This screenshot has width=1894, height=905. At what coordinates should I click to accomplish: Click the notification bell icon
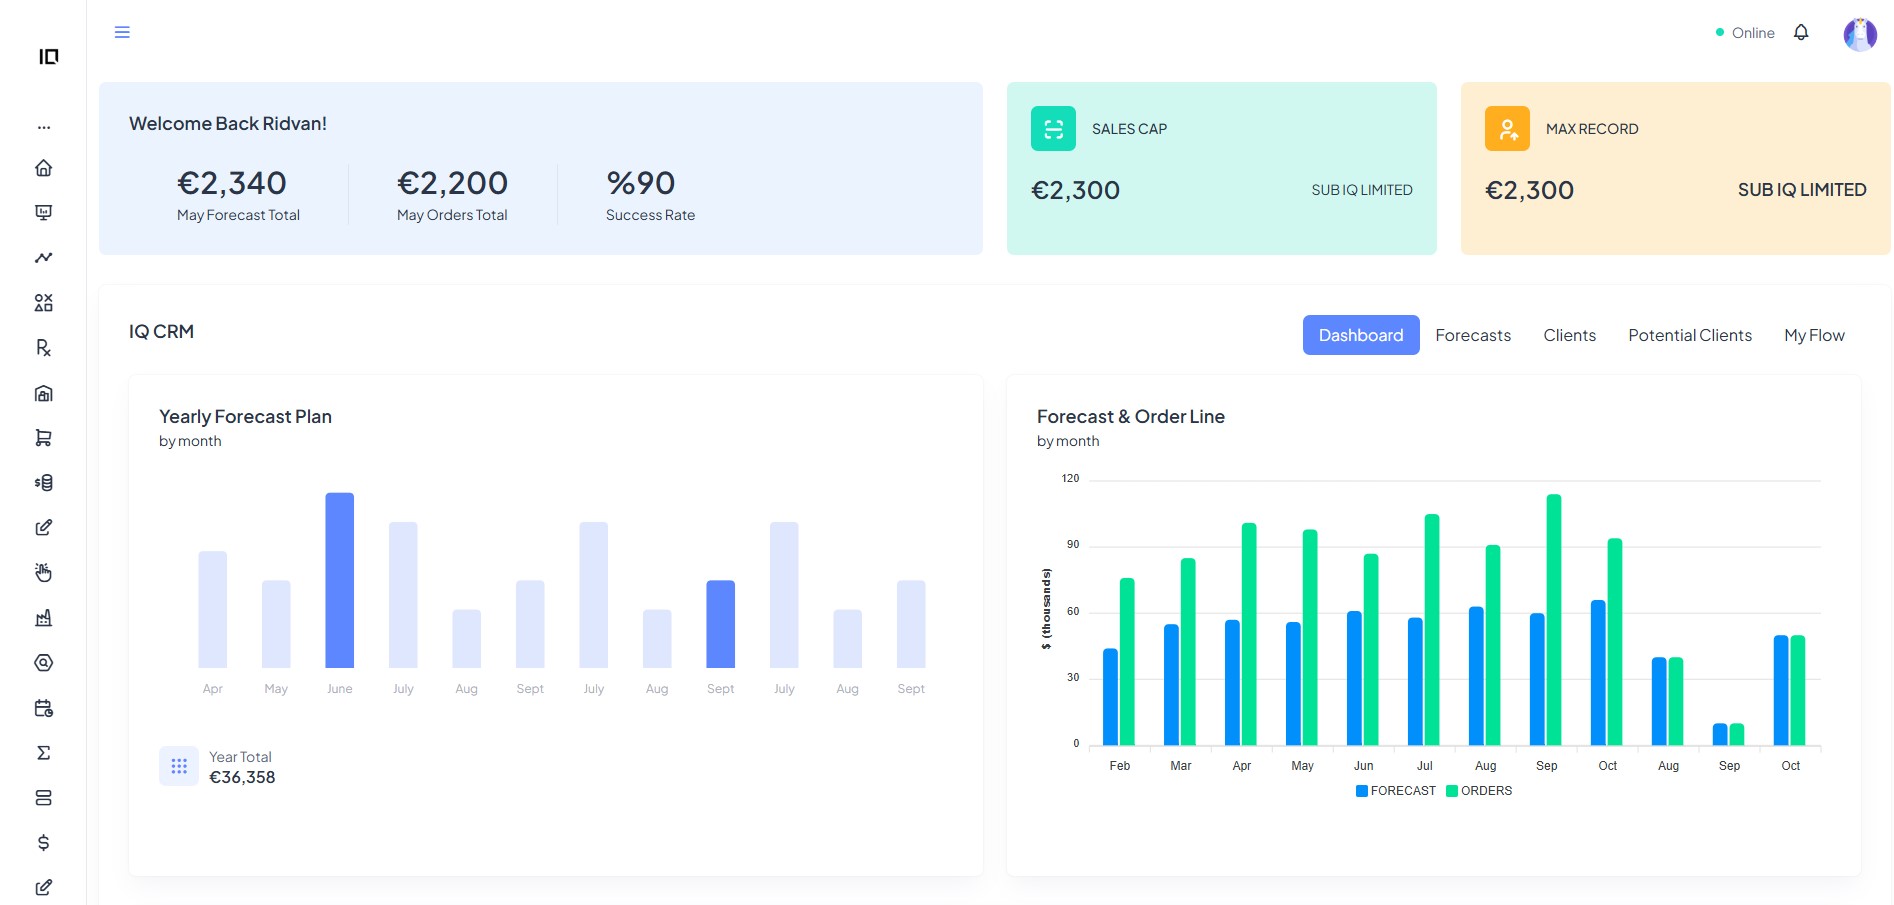(x=1801, y=33)
